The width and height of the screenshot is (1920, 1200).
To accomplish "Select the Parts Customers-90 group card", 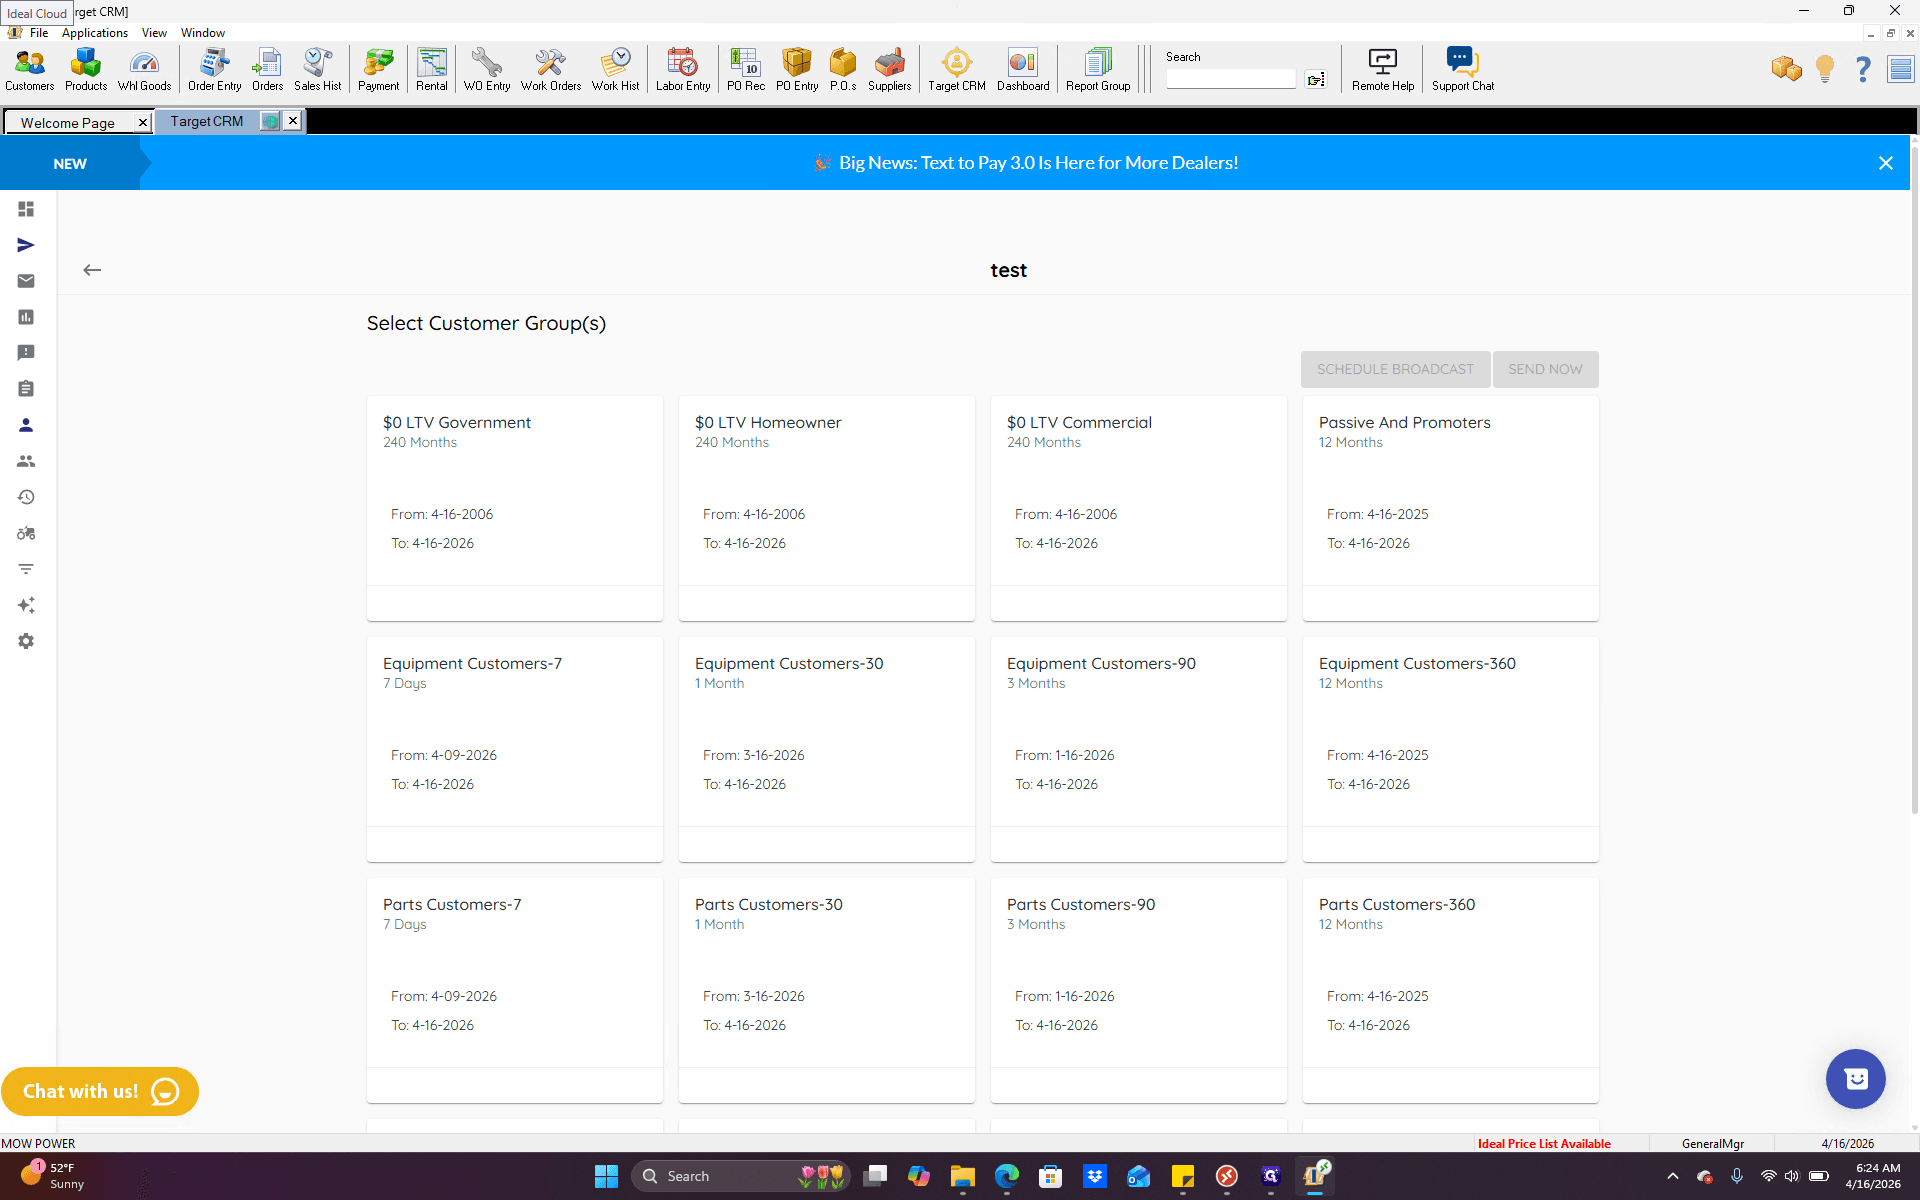I will pyautogui.click(x=1139, y=990).
